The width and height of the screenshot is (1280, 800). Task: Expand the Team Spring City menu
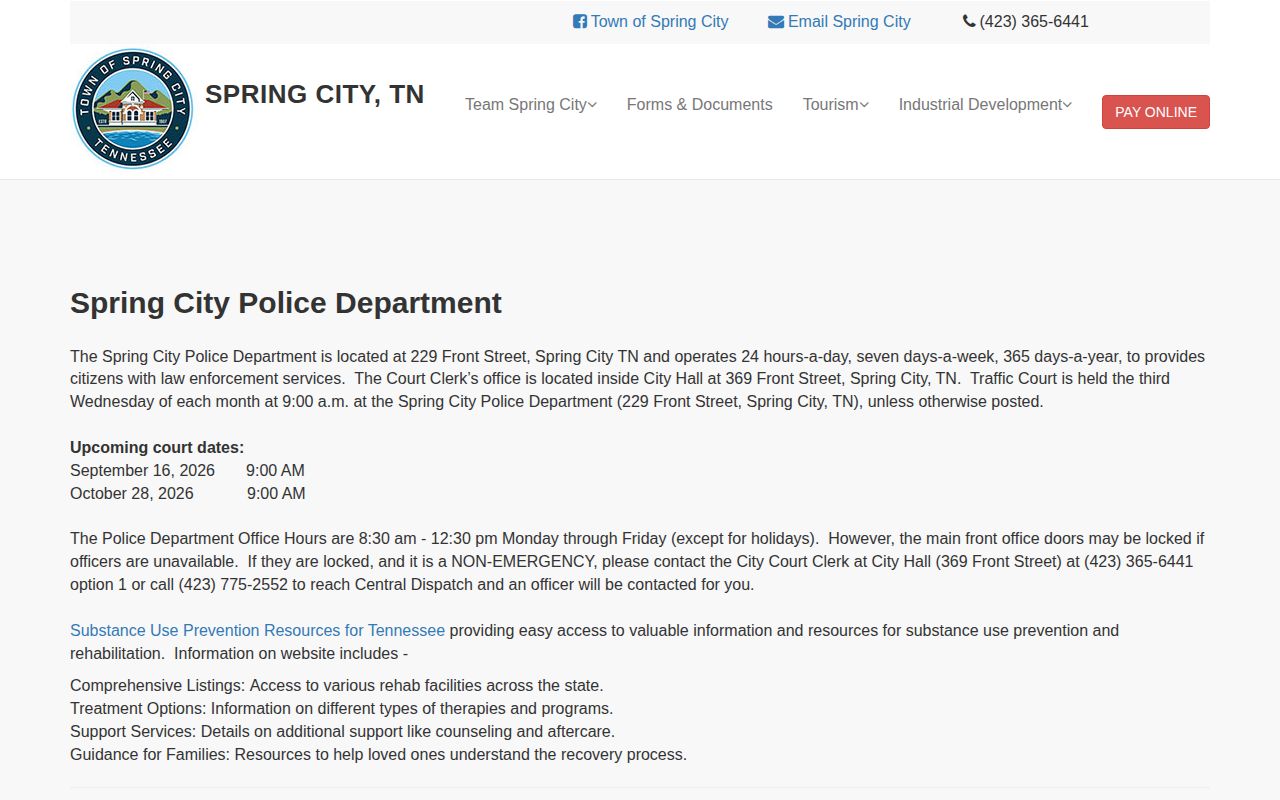(531, 105)
